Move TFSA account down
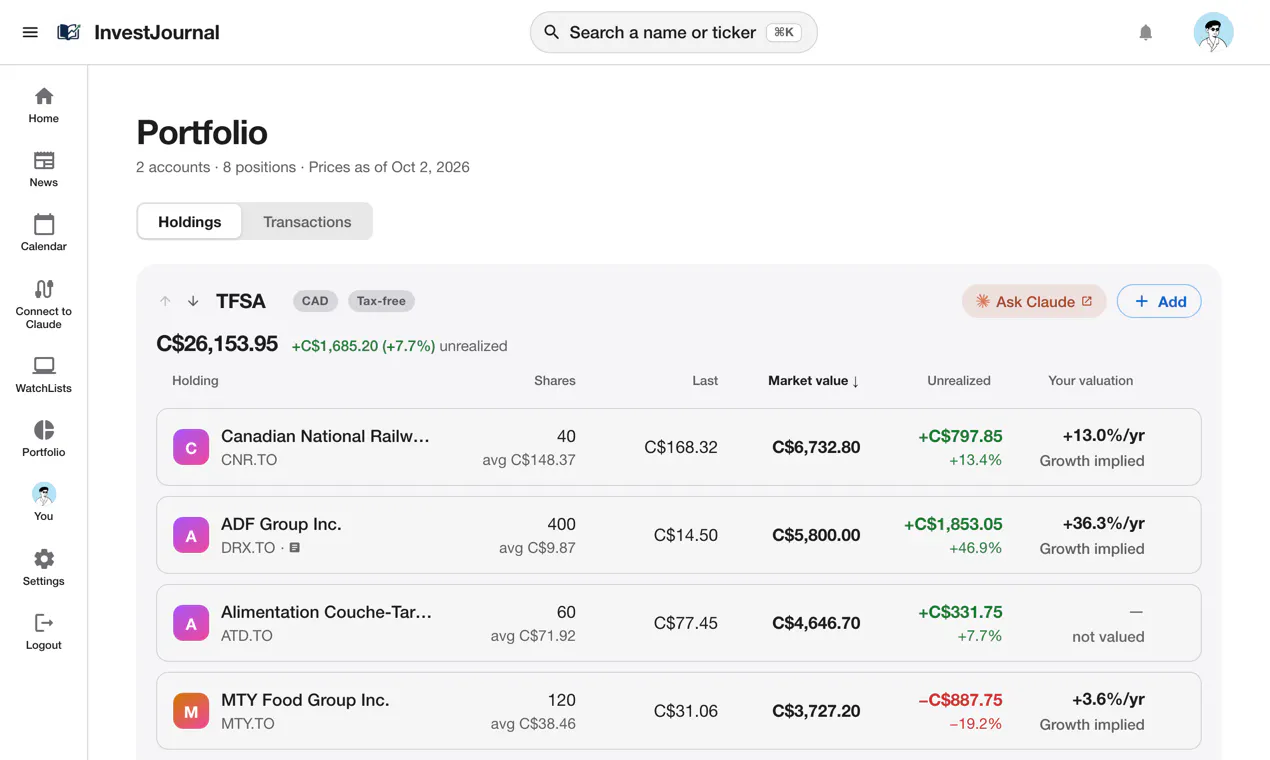This screenshot has width=1270, height=760. (x=193, y=301)
